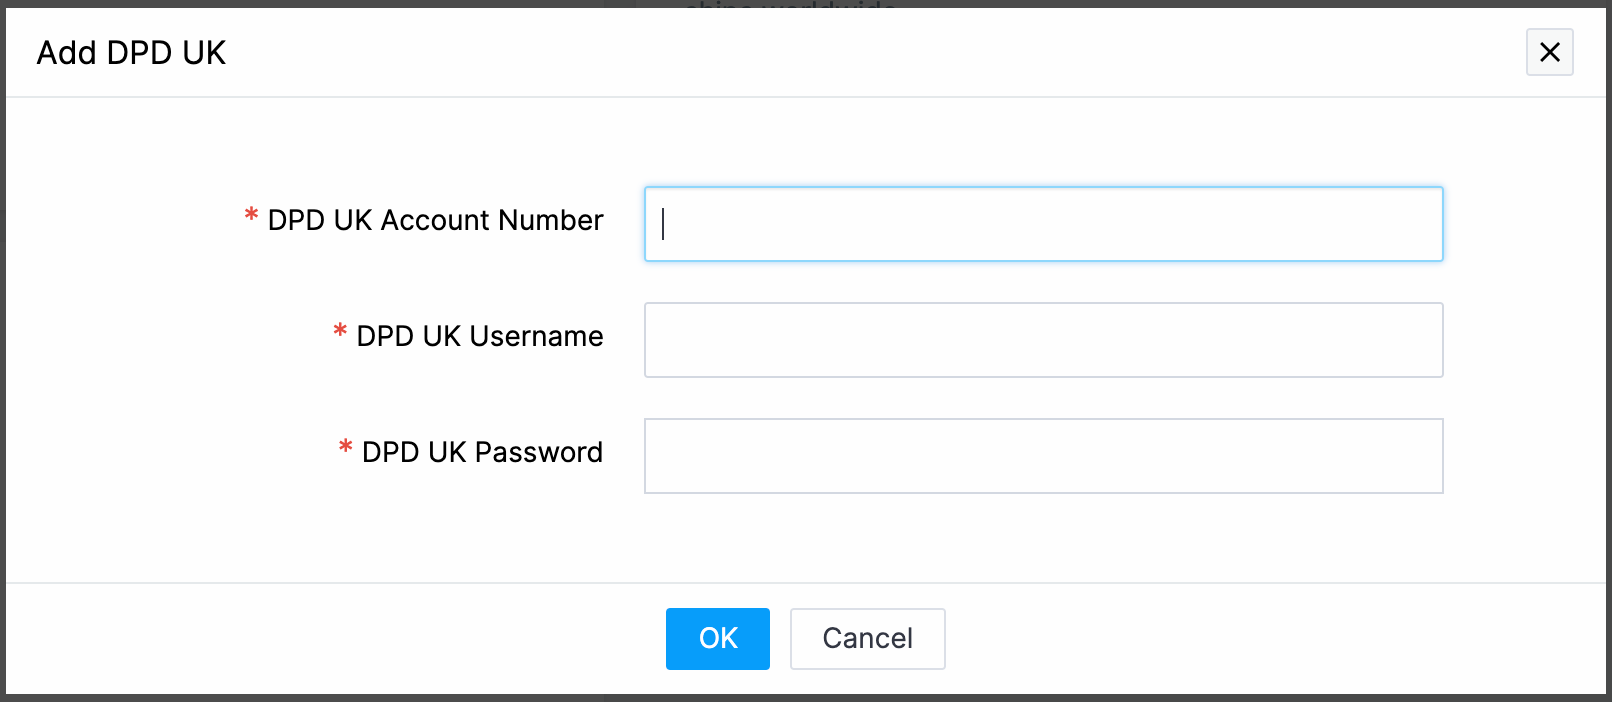Click the 'DPD UK Username' label text
Screen dimensions: 1612x702
pyautogui.click(x=479, y=336)
